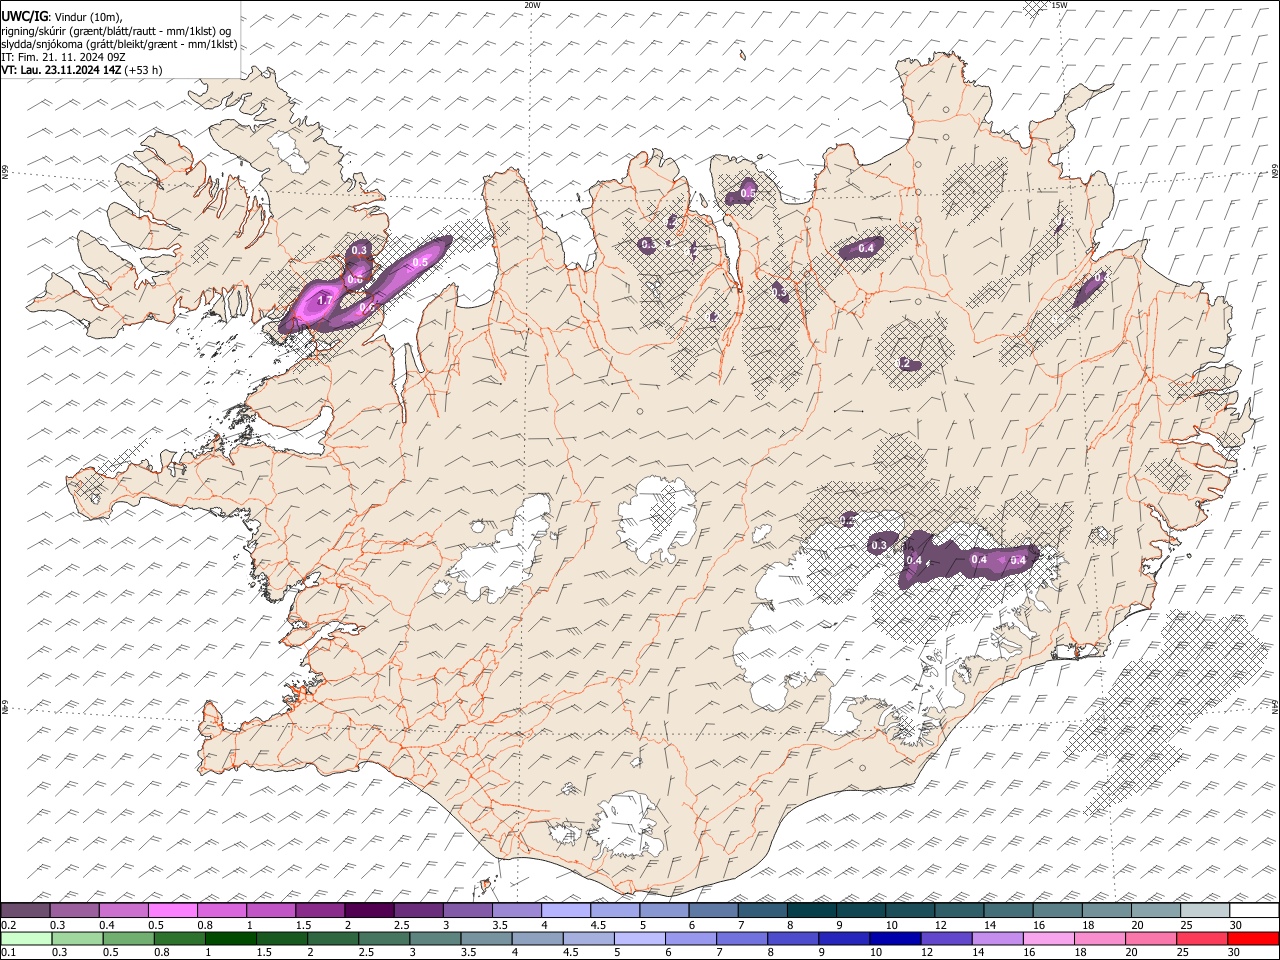Image resolution: width=1280 pixels, height=960 pixels.
Task: Click the 12 label in the bottom legend row
Action: click(x=927, y=952)
